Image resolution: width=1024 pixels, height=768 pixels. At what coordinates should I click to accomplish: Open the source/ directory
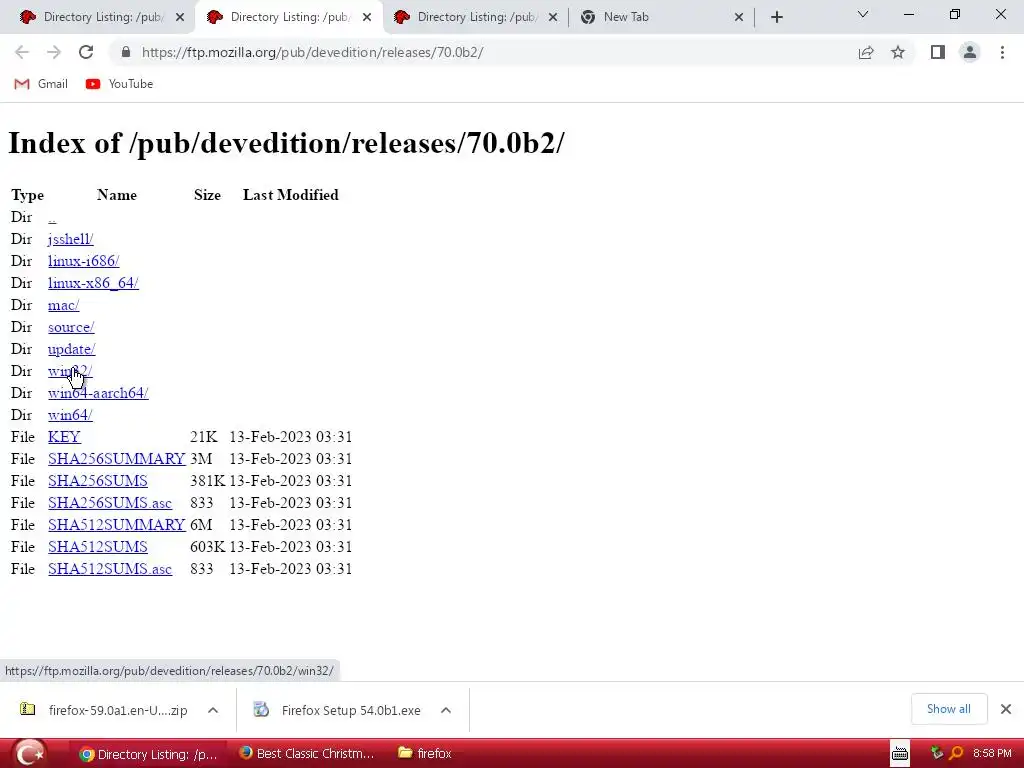click(x=71, y=327)
